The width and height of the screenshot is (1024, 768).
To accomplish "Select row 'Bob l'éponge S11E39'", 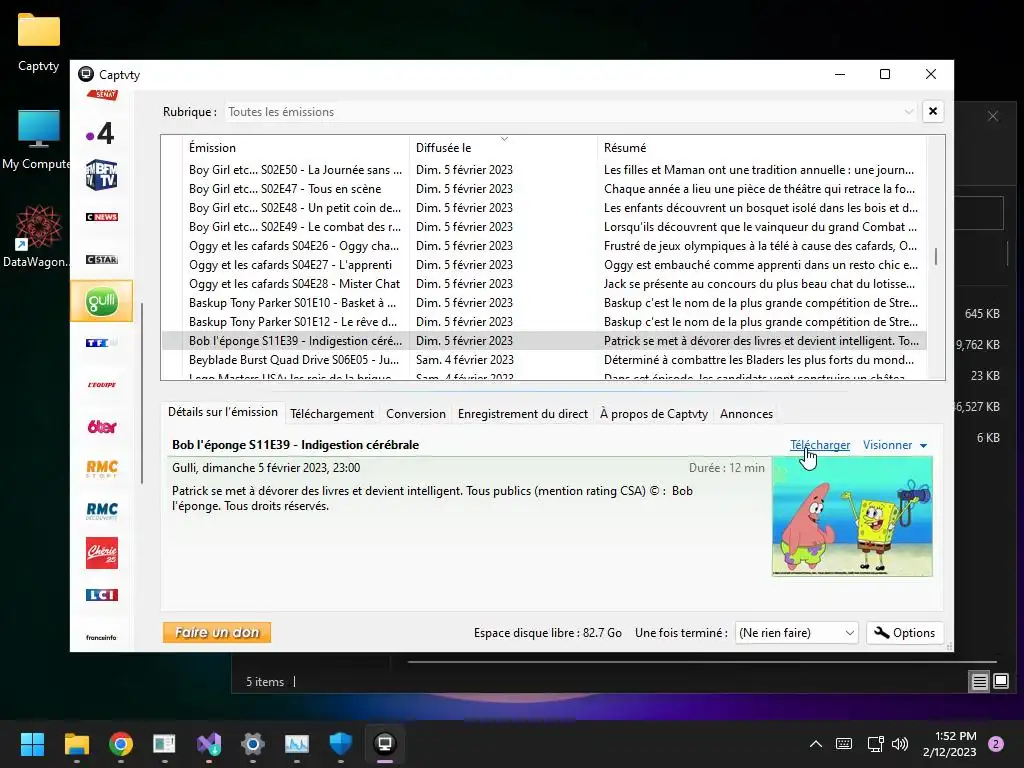I will [543, 340].
